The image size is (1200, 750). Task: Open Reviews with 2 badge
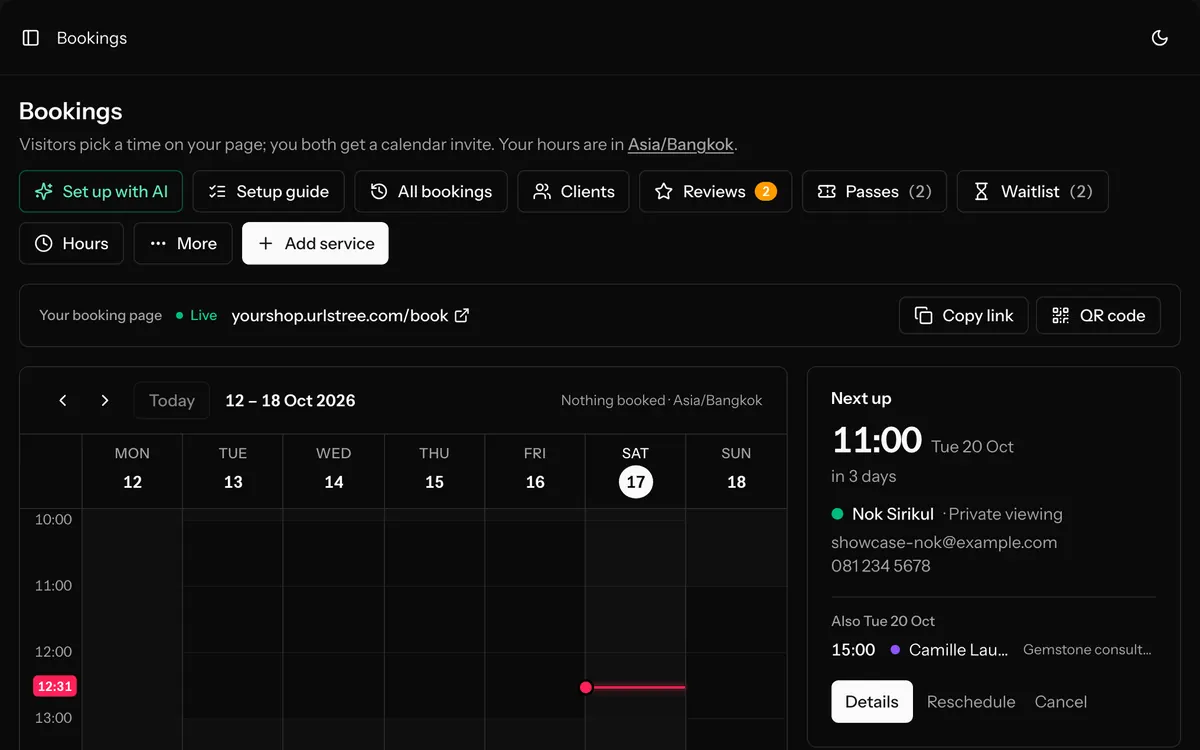pyautogui.click(x=715, y=191)
